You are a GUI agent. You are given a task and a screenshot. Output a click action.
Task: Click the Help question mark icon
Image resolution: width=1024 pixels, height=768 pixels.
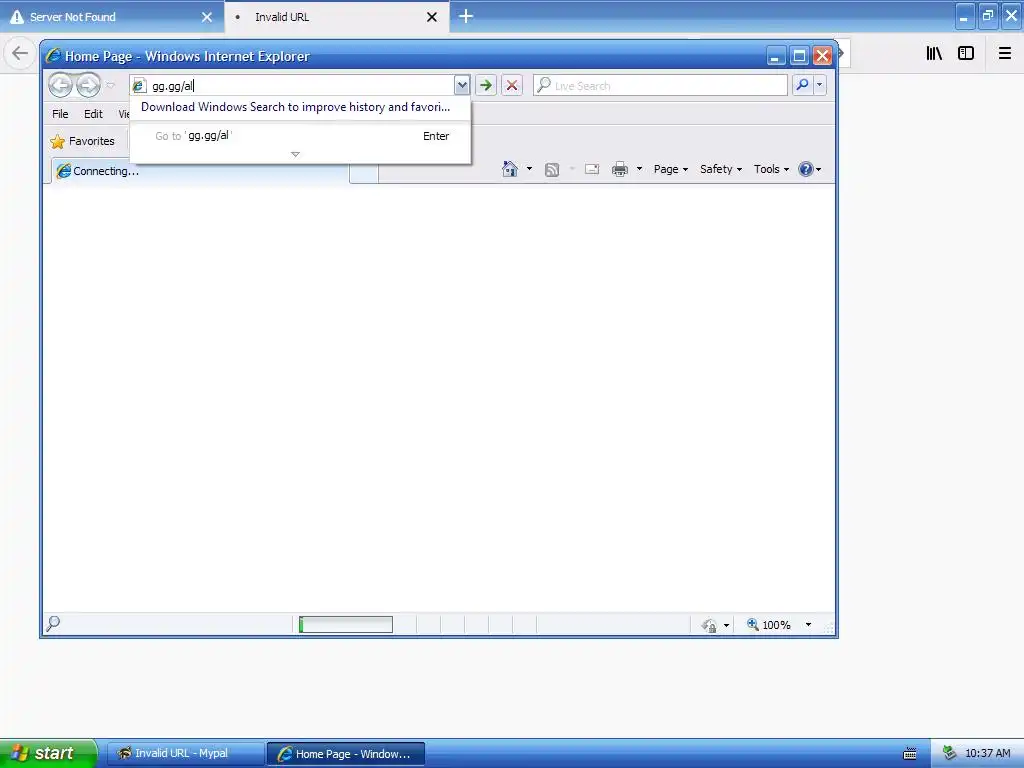[x=806, y=169]
